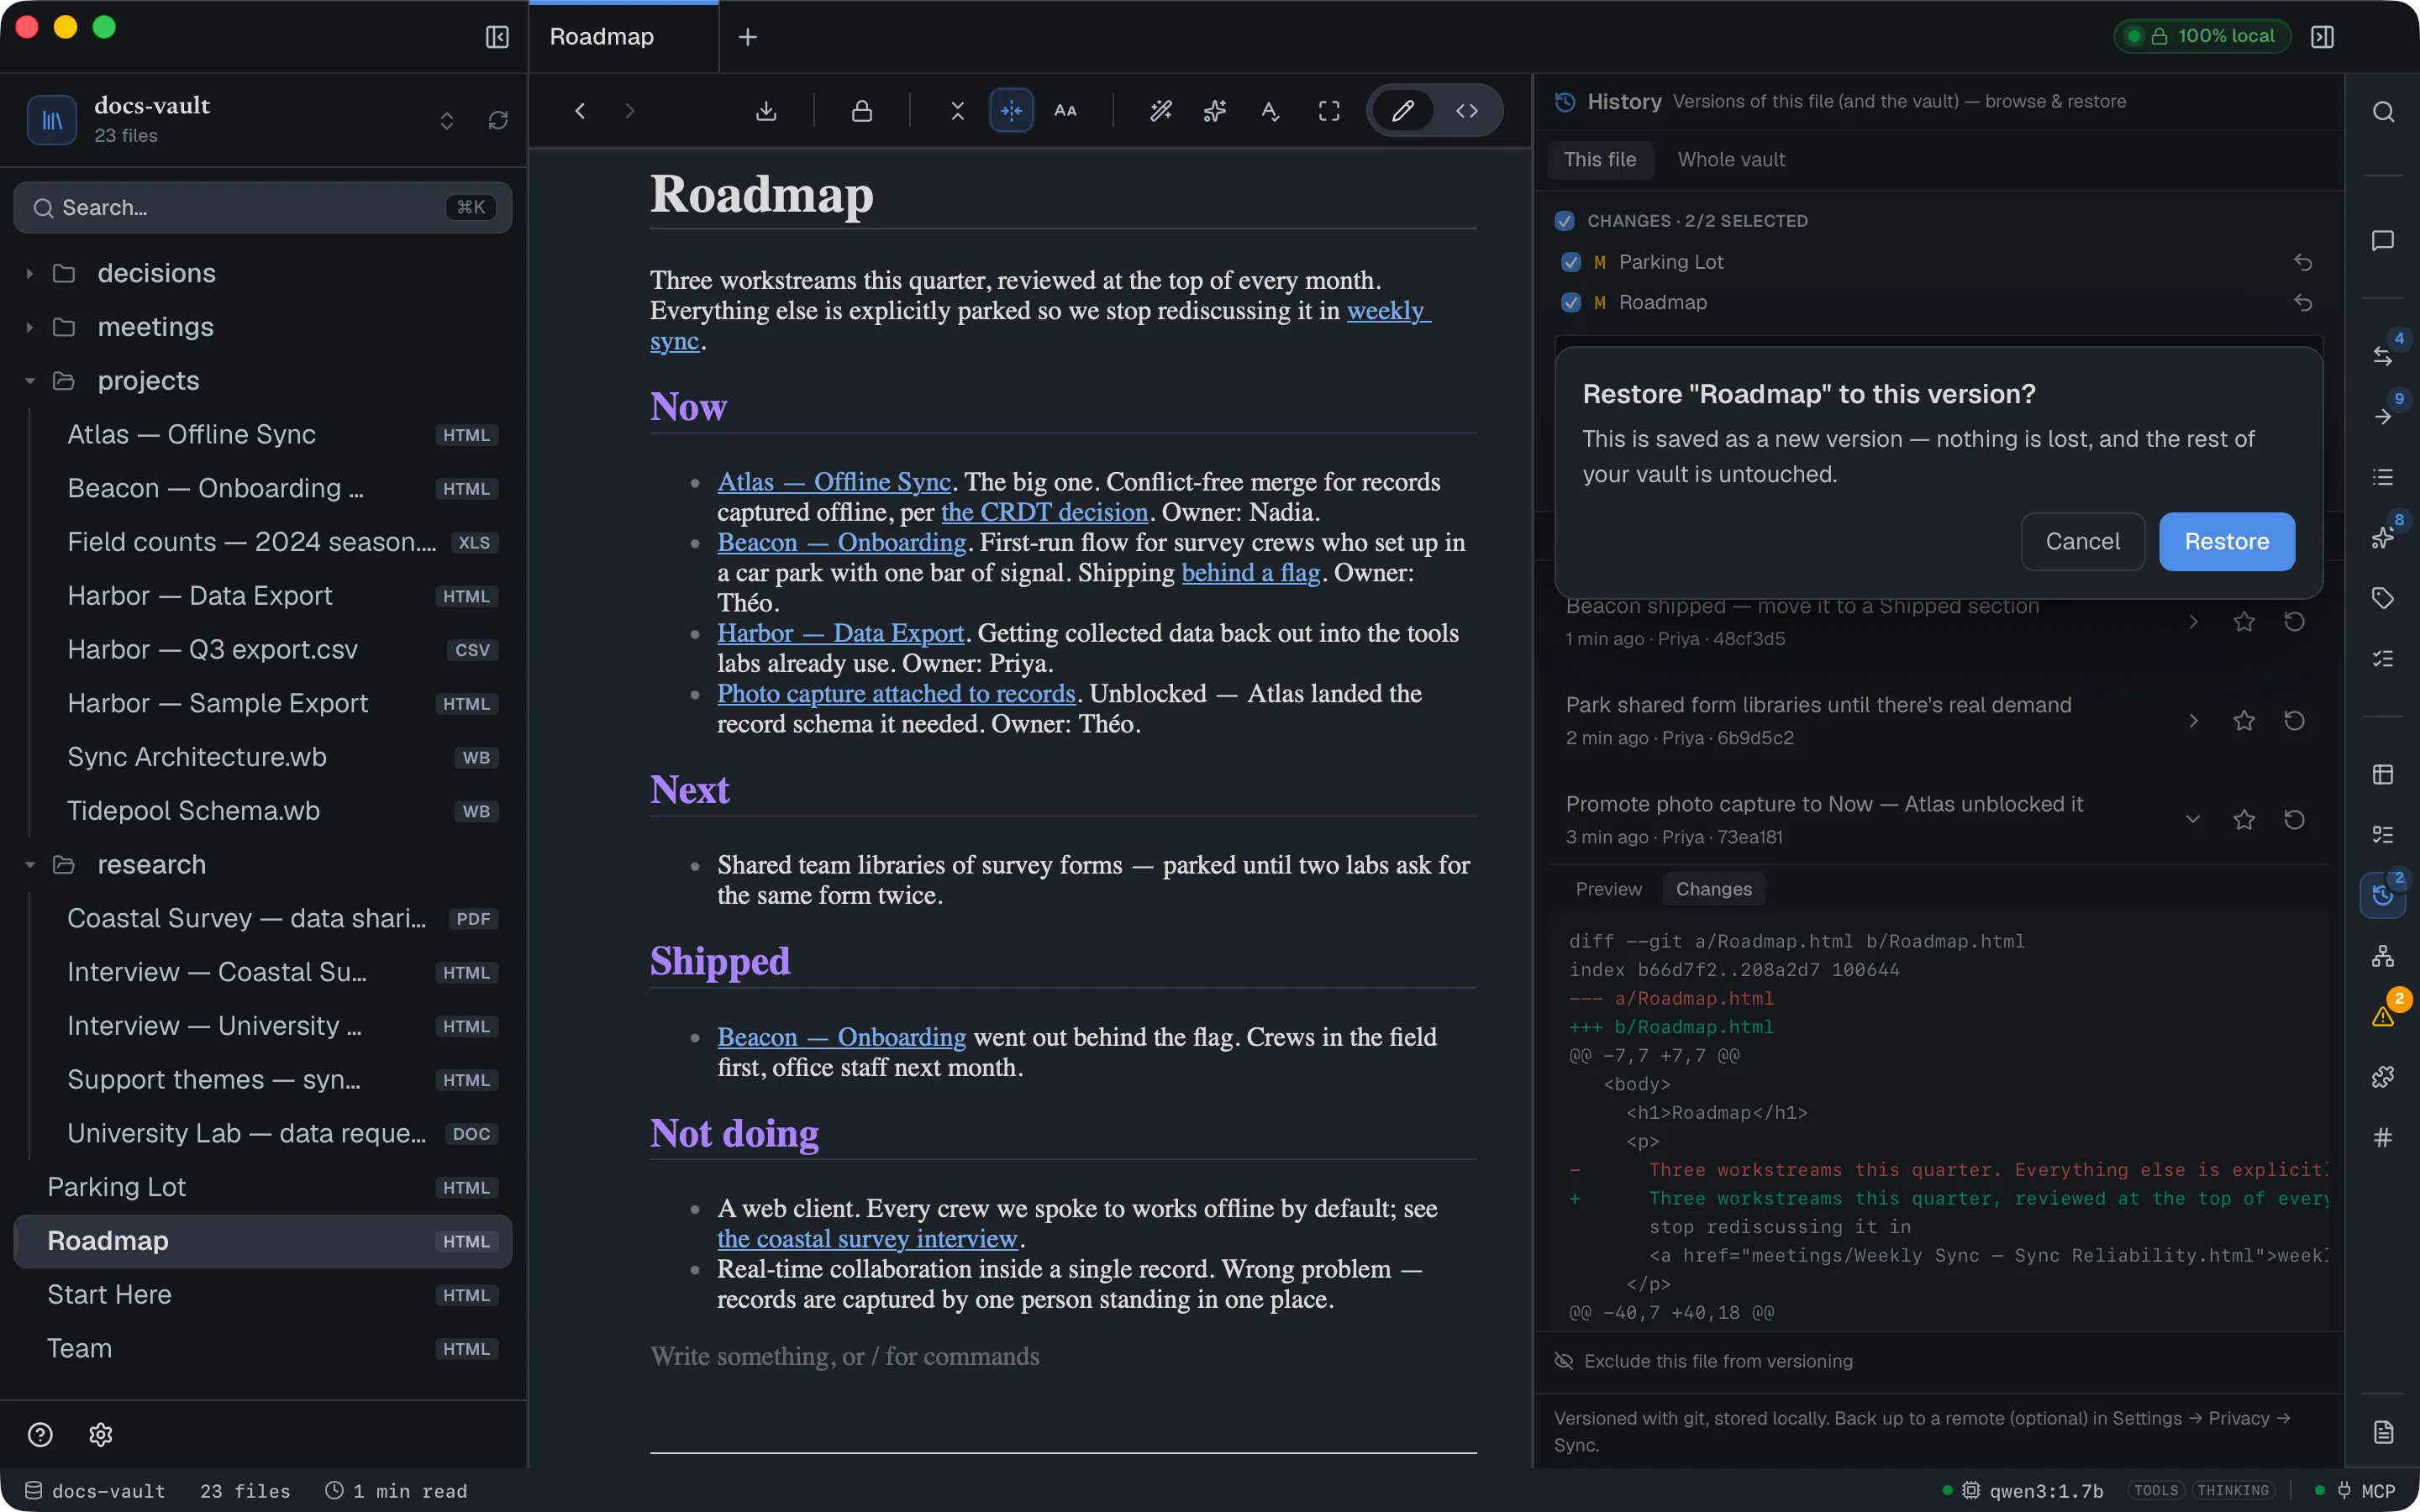Confirm with the Restore button
Image resolution: width=2420 pixels, height=1512 pixels.
point(2227,542)
